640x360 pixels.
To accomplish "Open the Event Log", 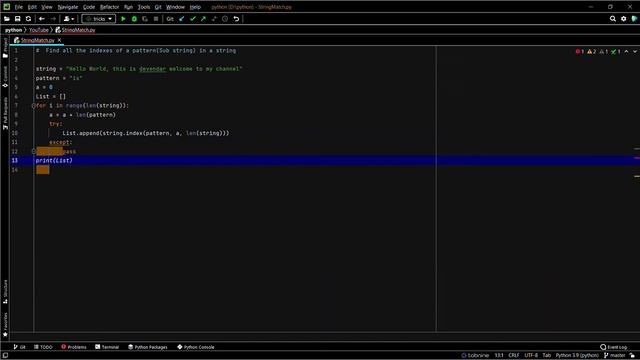I will 613,347.
